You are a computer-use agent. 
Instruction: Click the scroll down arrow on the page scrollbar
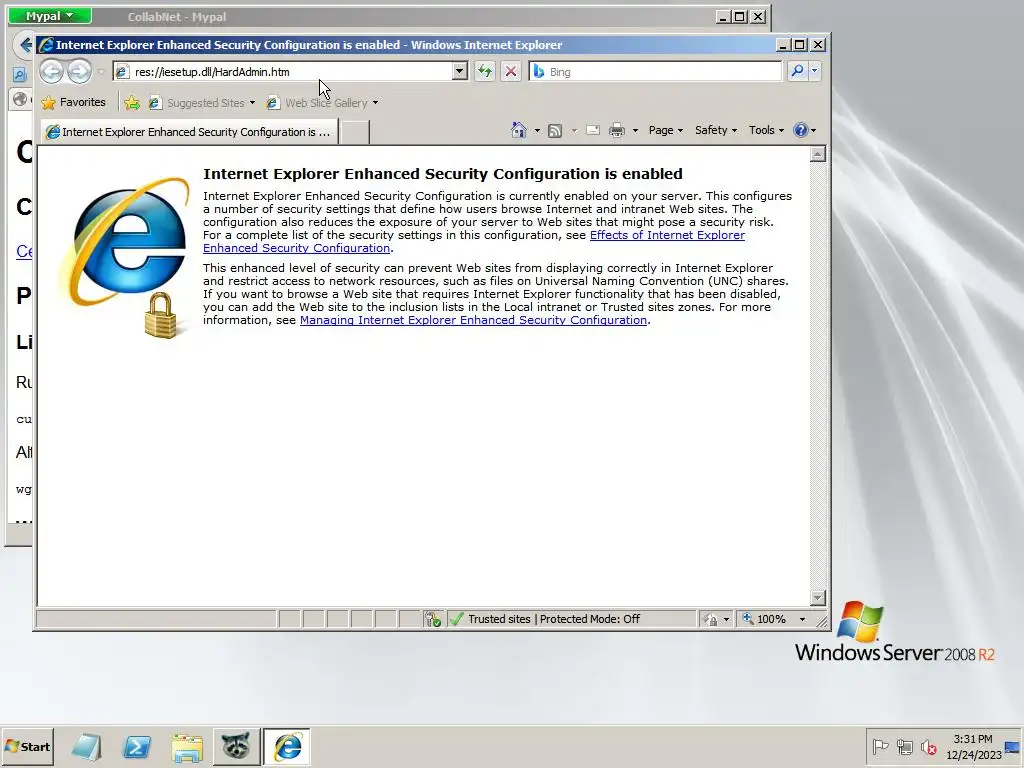(x=818, y=598)
